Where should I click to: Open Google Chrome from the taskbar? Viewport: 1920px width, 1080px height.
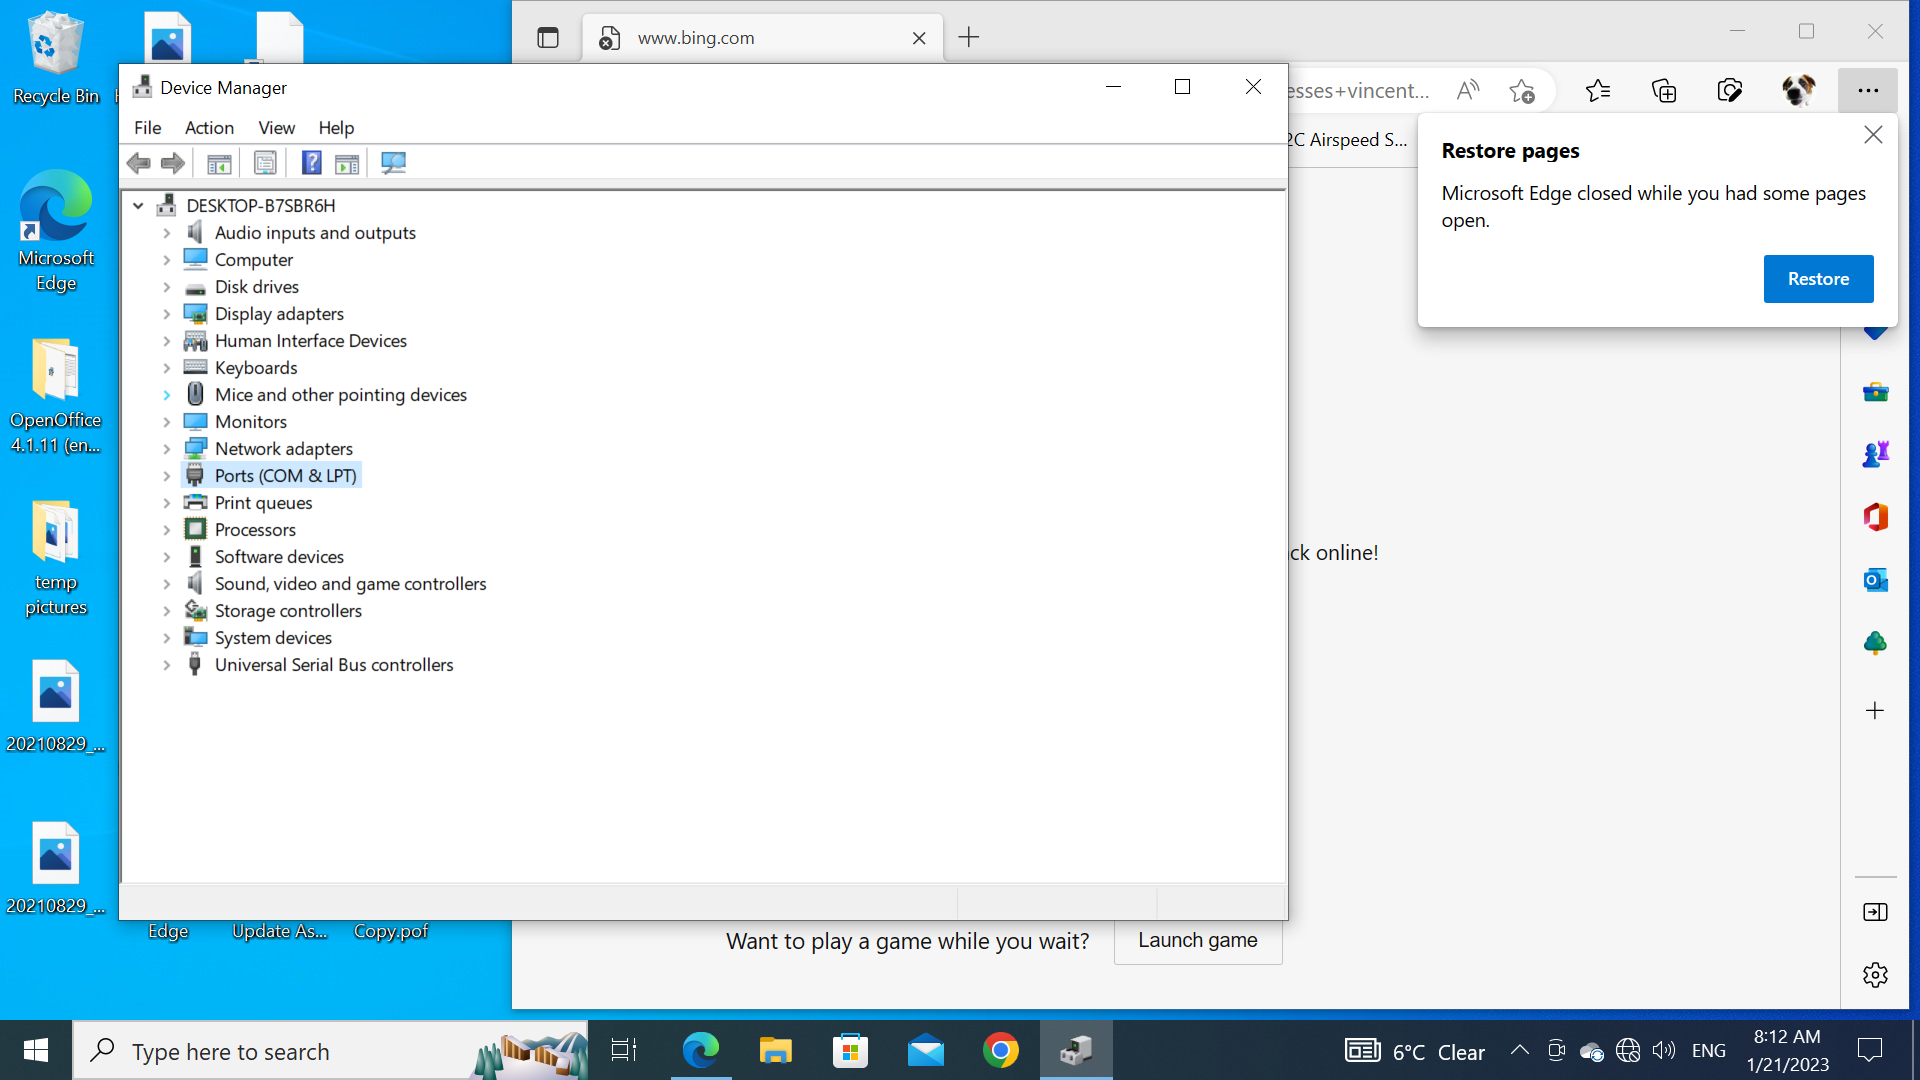[1000, 1051]
